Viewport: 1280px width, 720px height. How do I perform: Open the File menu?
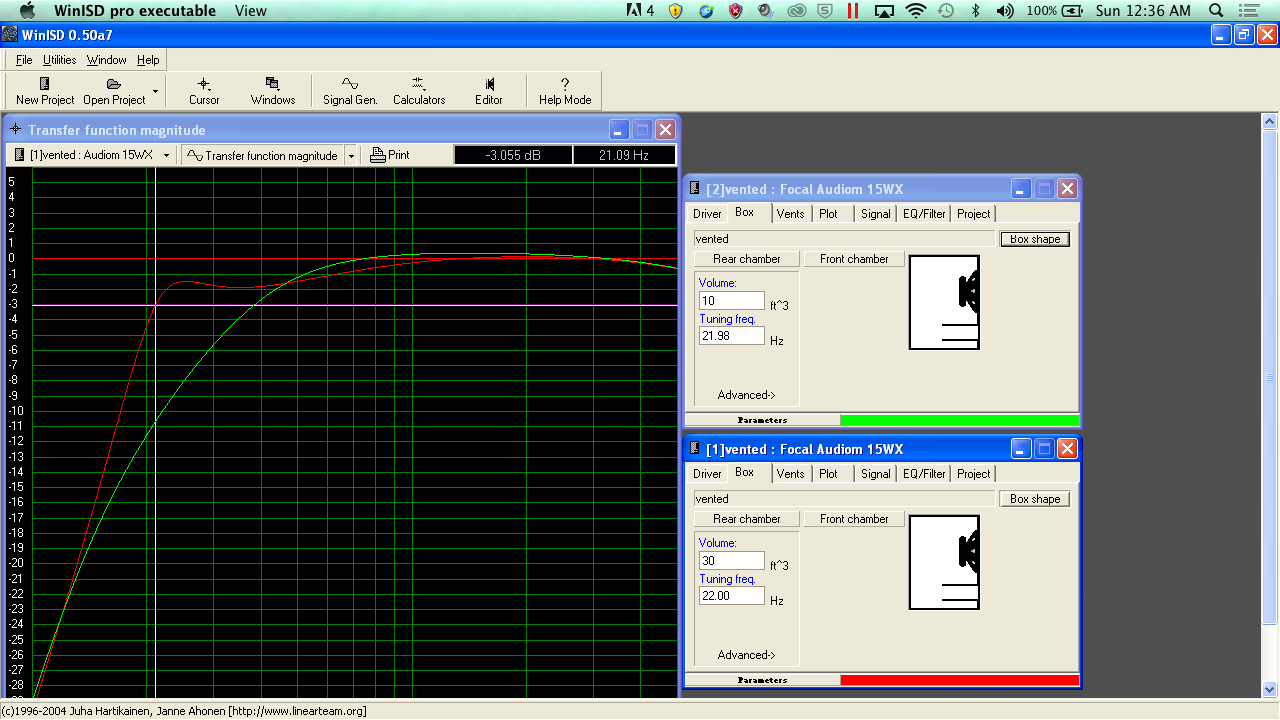click(24, 60)
